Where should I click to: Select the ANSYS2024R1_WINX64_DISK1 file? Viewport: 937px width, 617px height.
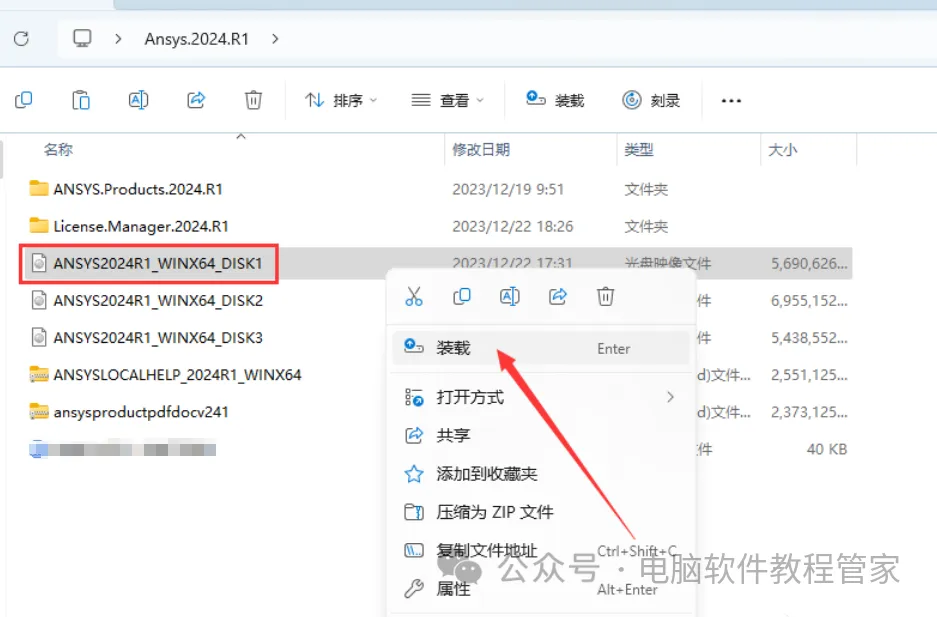point(158,263)
